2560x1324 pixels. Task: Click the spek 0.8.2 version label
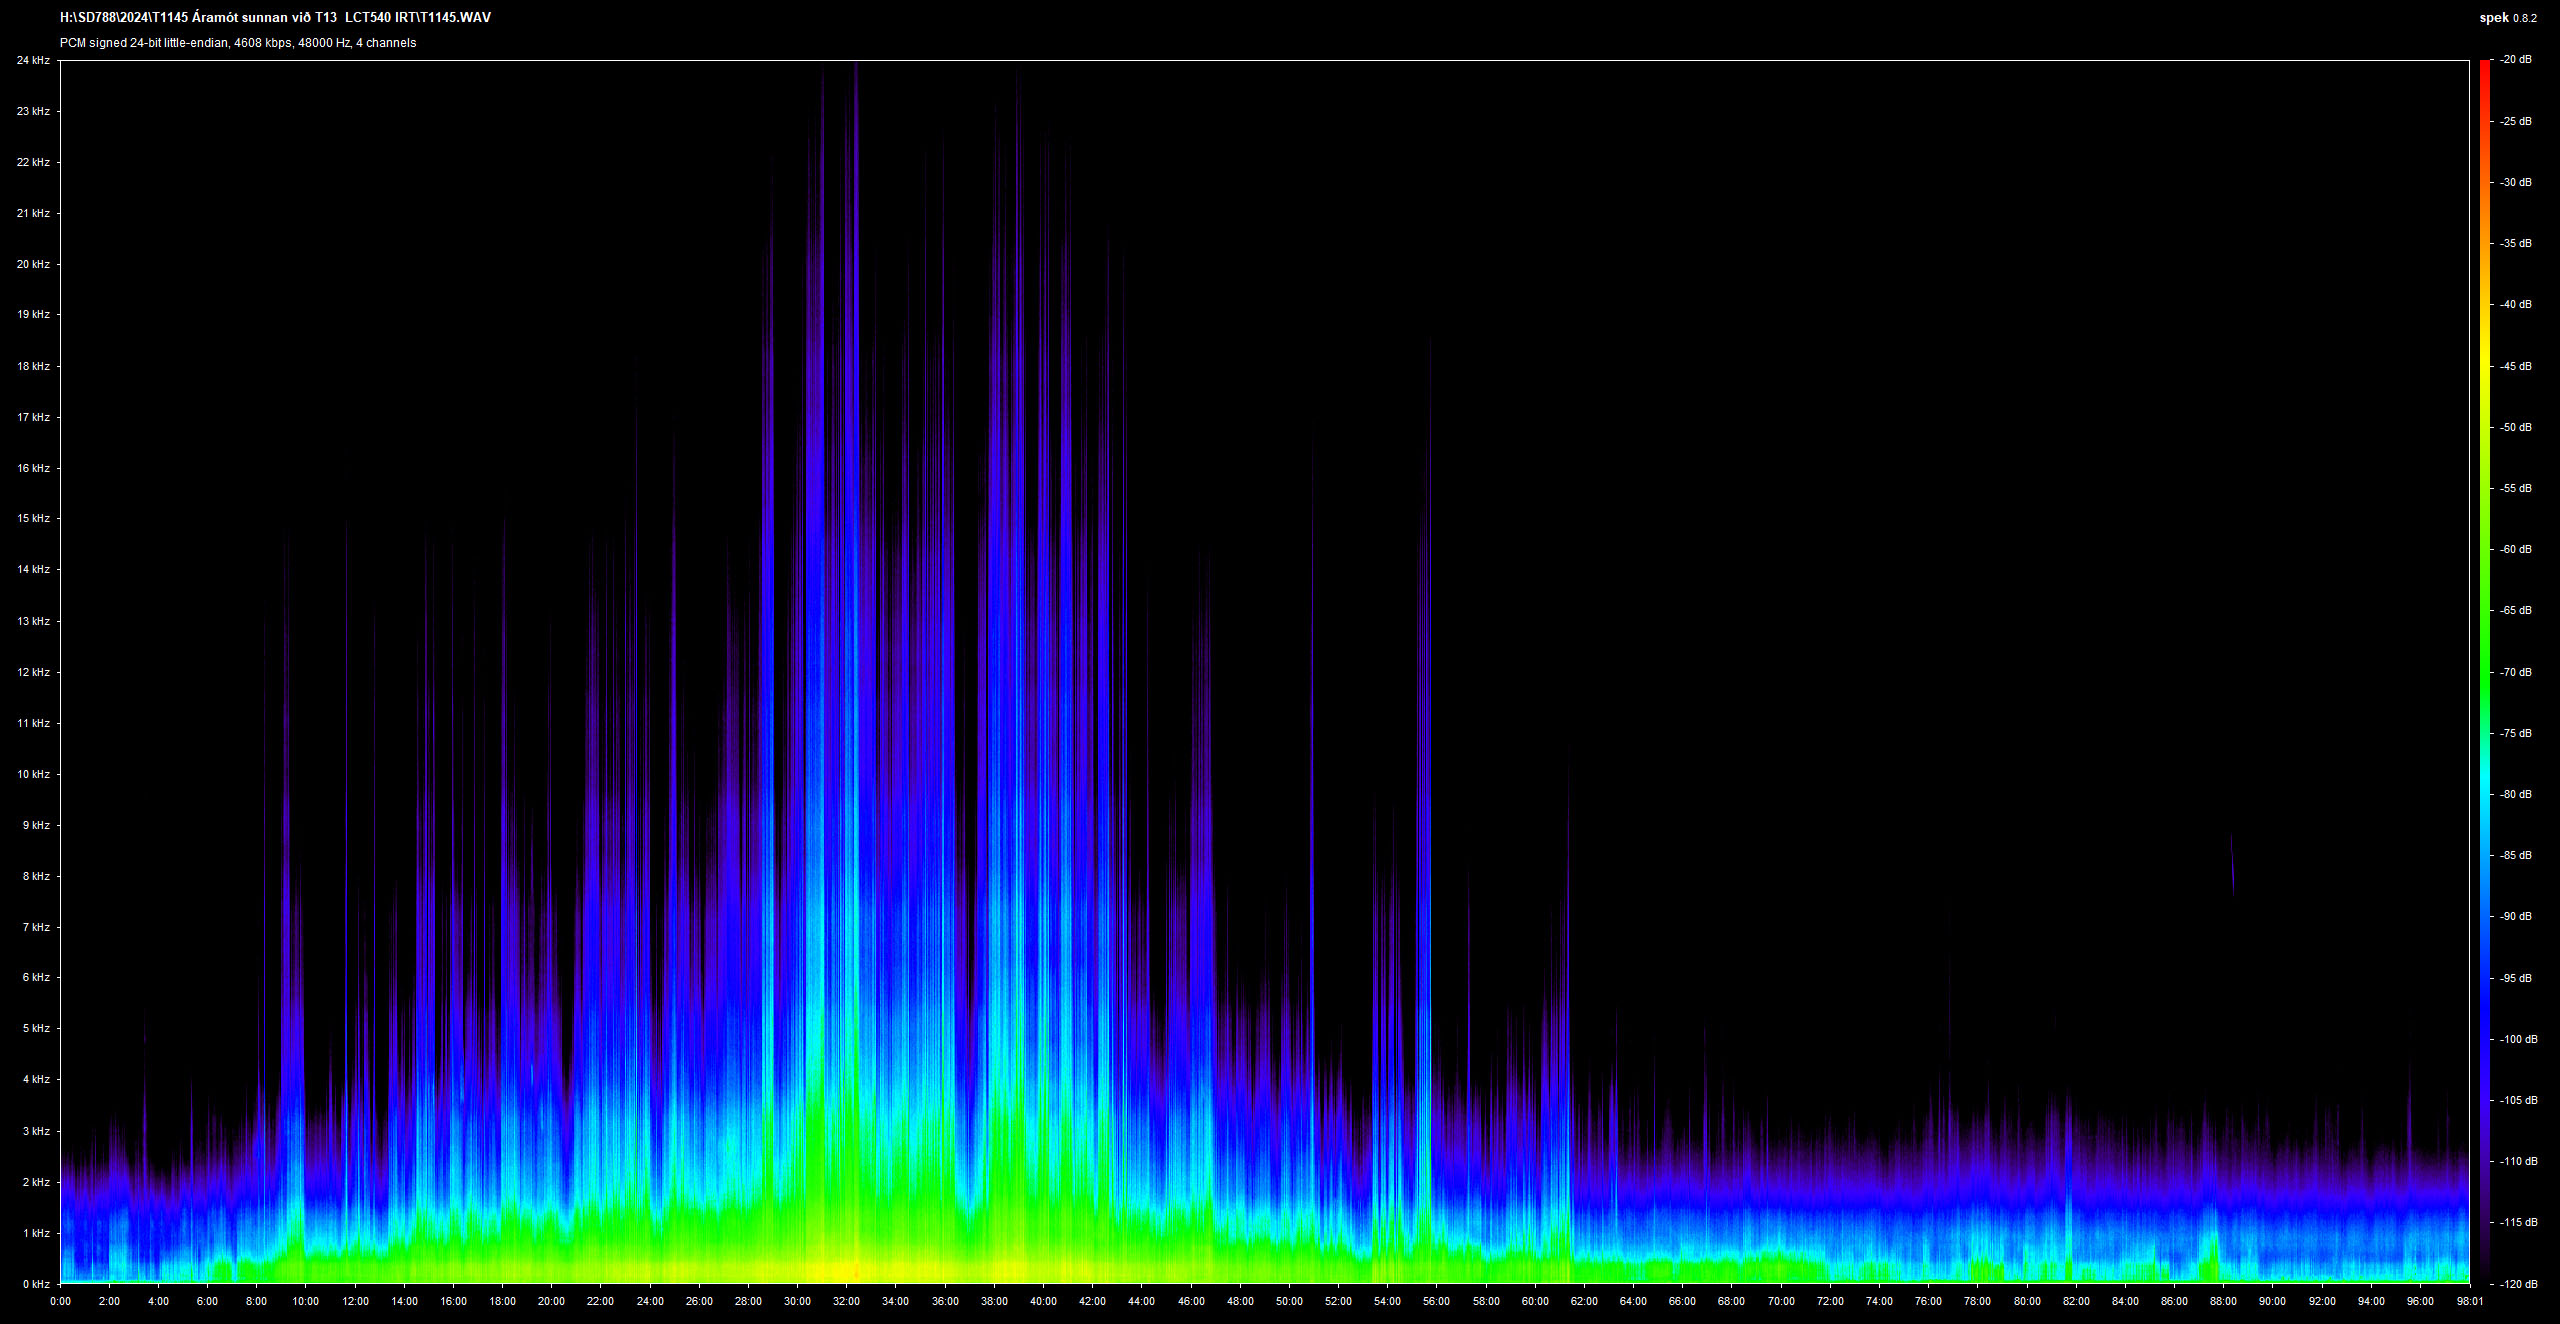coord(2507,18)
